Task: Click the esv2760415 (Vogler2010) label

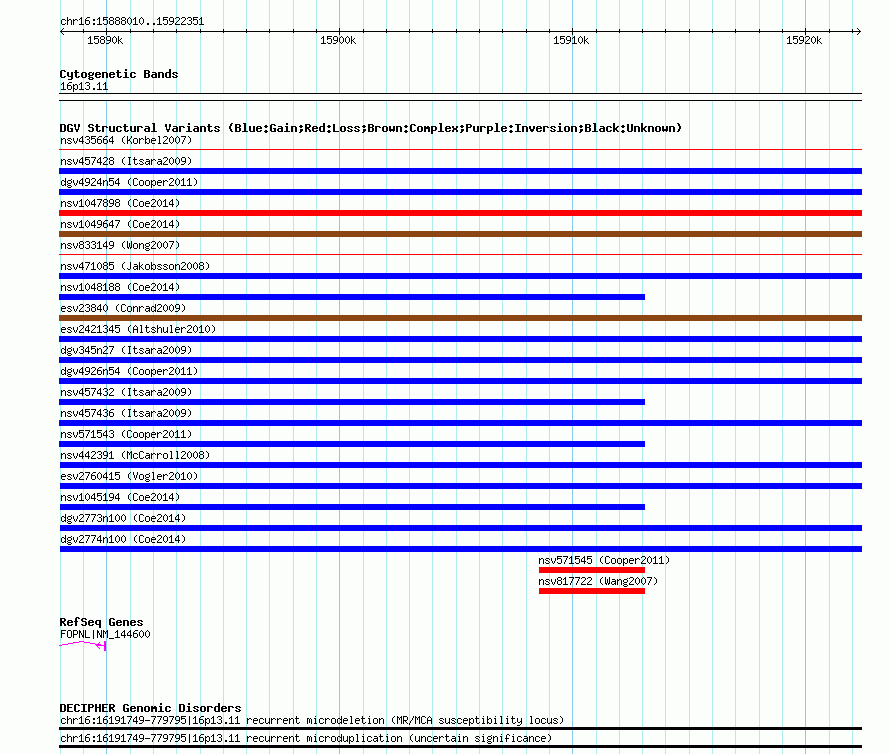Action: tap(129, 476)
